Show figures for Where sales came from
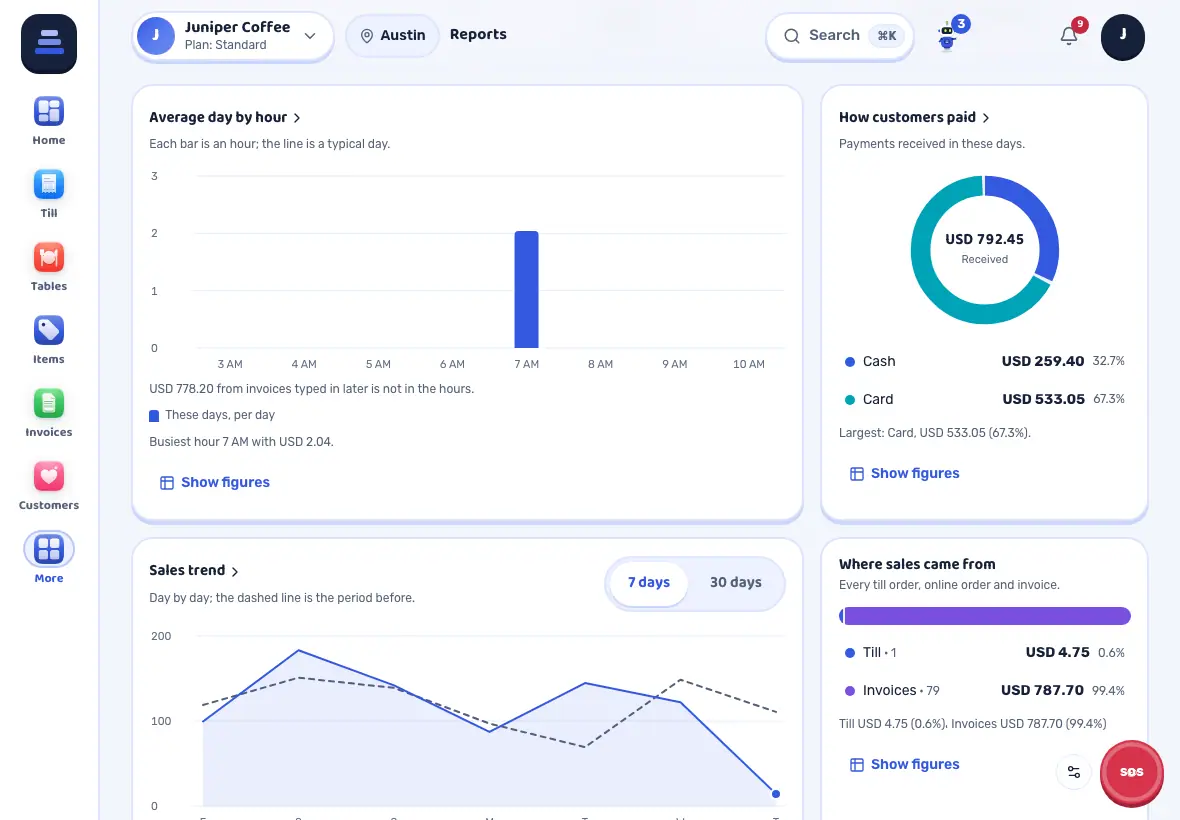Screen dimensions: 1180x820 (905, 764)
